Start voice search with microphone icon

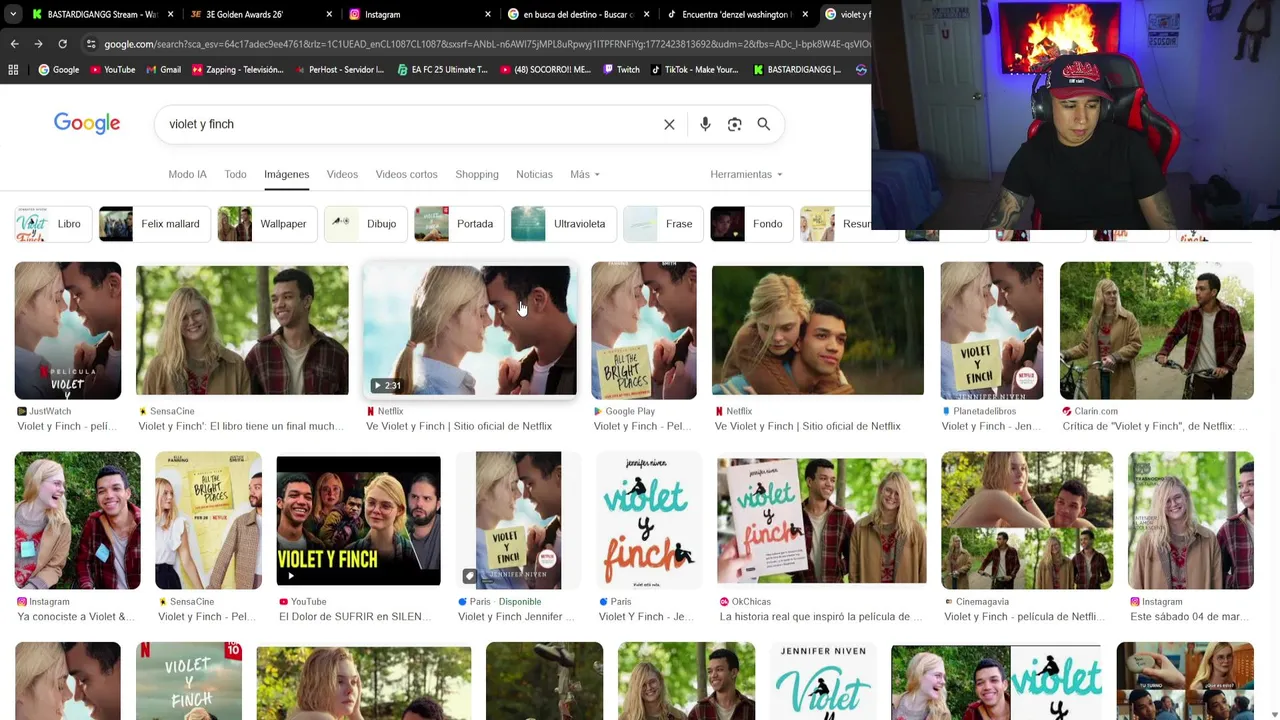click(705, 124)
